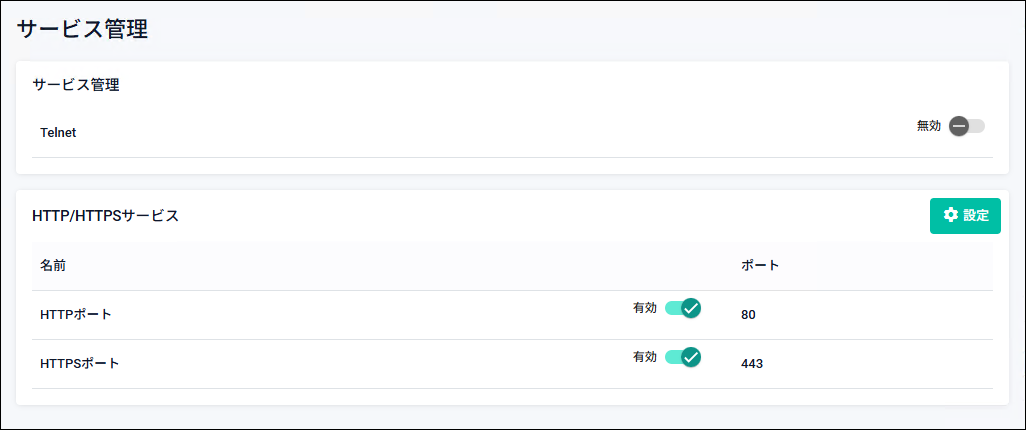Select the 名前 column header
Viewport: 1026px width, 430px height.
pos(52,266)
